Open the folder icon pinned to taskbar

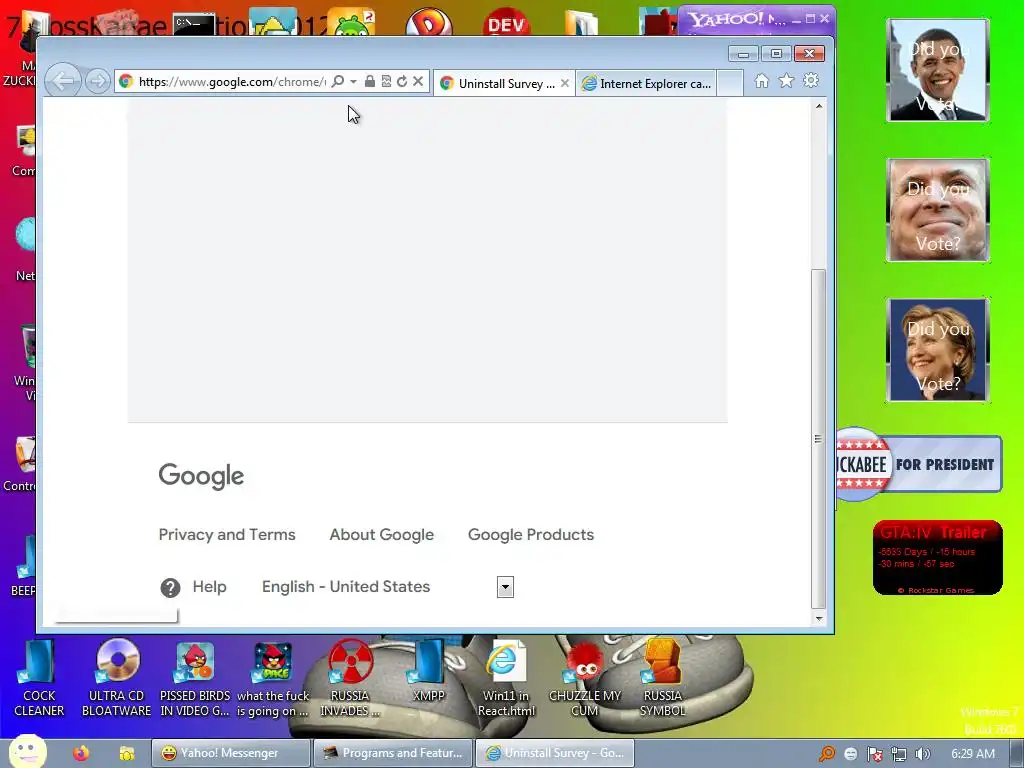click(x=127, y=753)
